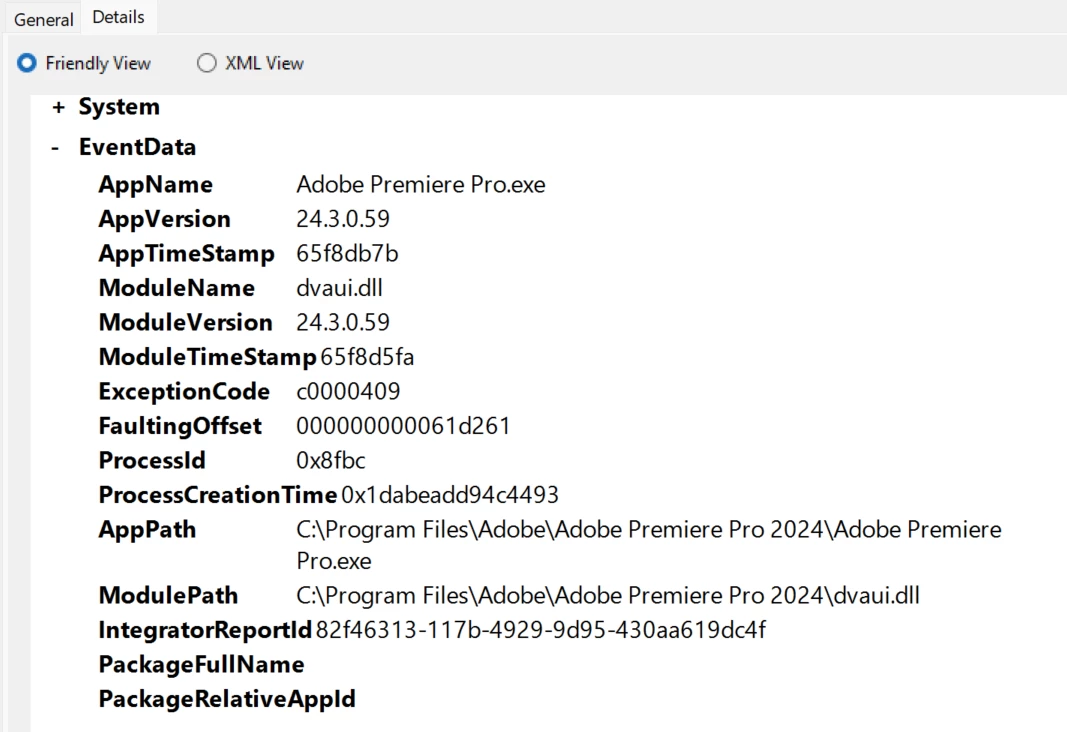Click the ModuleVersion value 24.3.0.59
The image size is (1067, 732).
[343, 322]
